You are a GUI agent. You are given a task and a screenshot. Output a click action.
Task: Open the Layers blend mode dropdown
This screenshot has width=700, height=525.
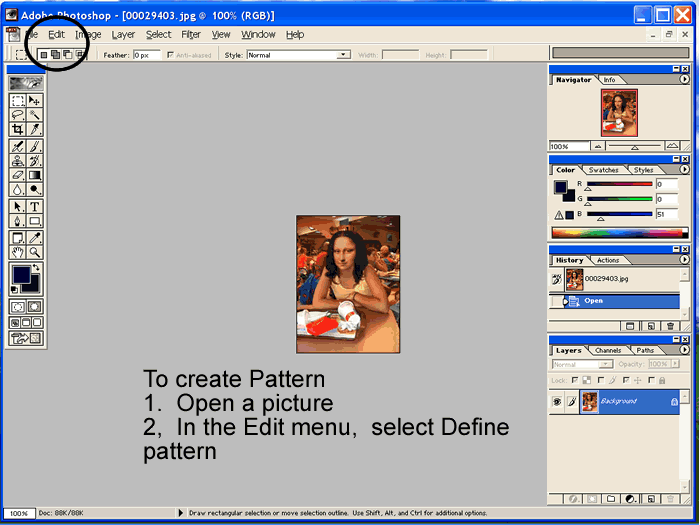[x=605, y=364]
